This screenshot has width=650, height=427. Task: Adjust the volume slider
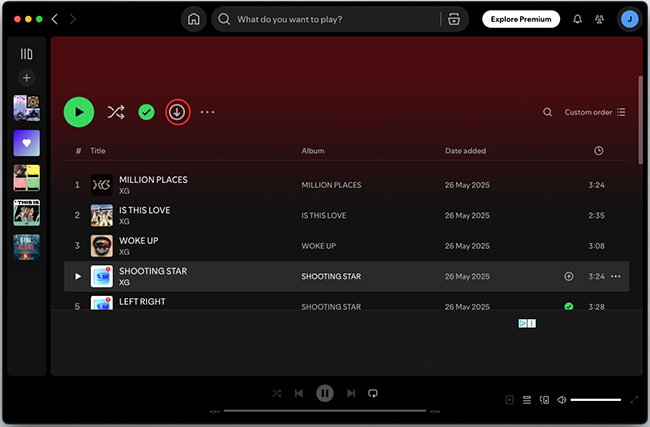click(x=596, y=400)
